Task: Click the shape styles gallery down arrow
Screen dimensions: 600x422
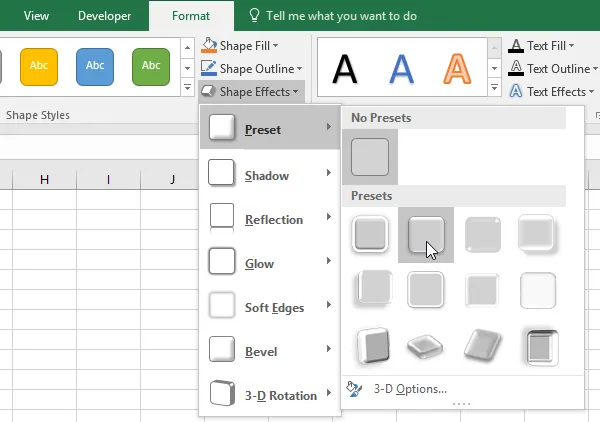Action: 188,68
